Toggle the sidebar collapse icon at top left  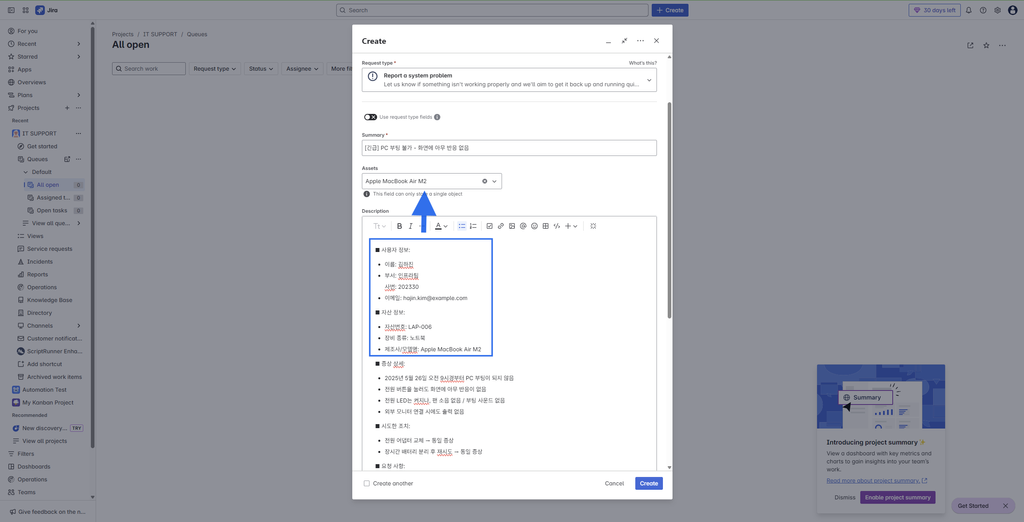coord(11,10)
